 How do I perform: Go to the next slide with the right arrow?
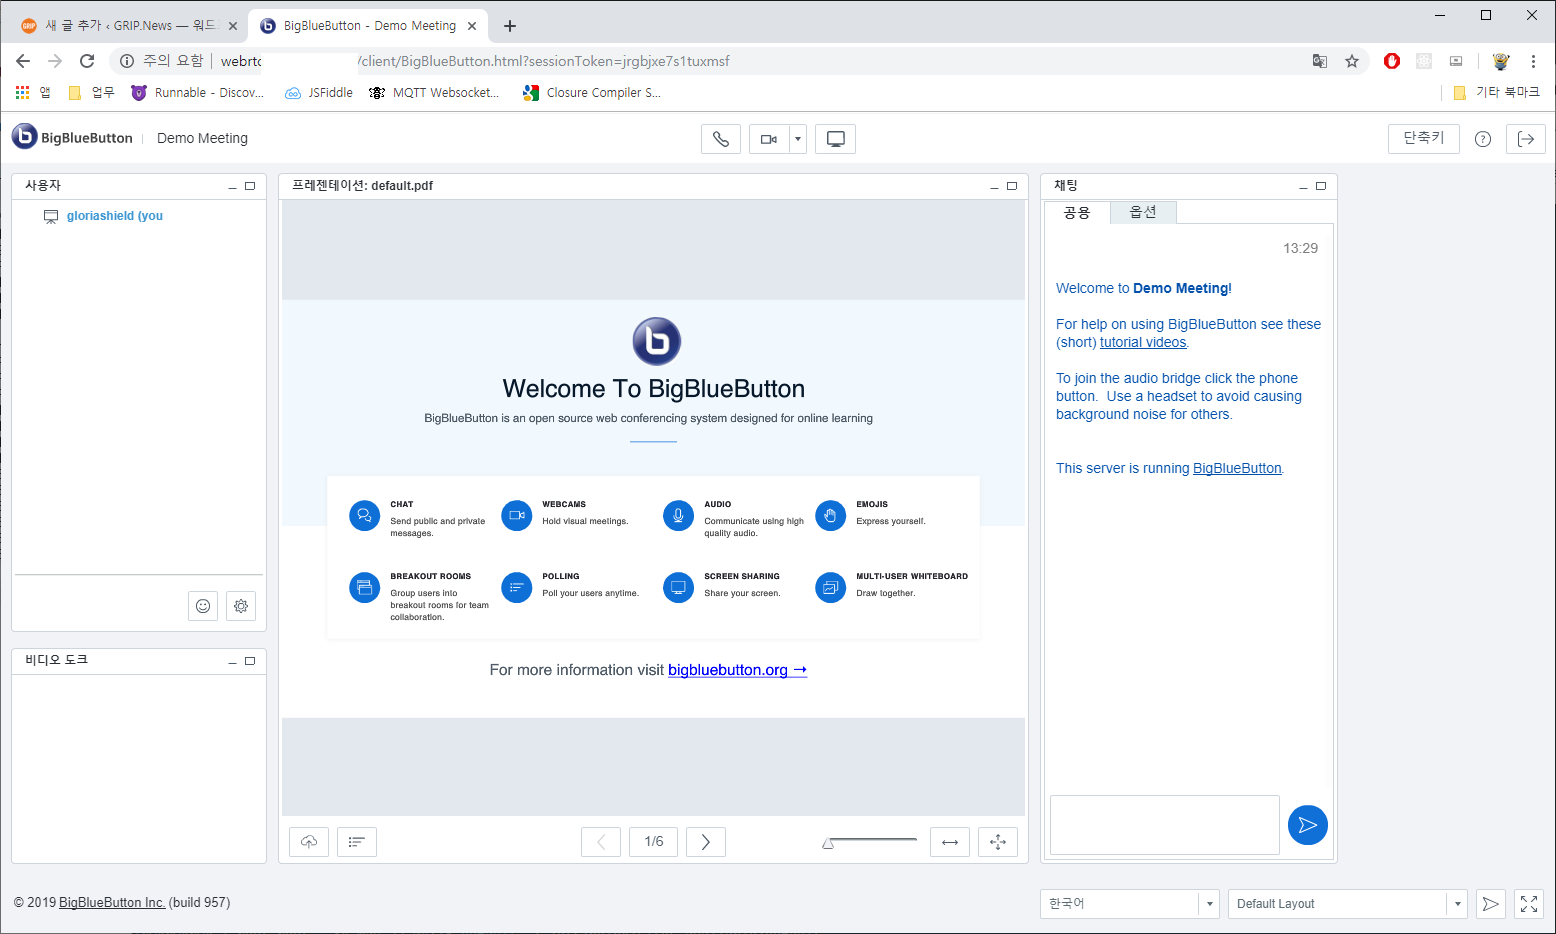705,841
